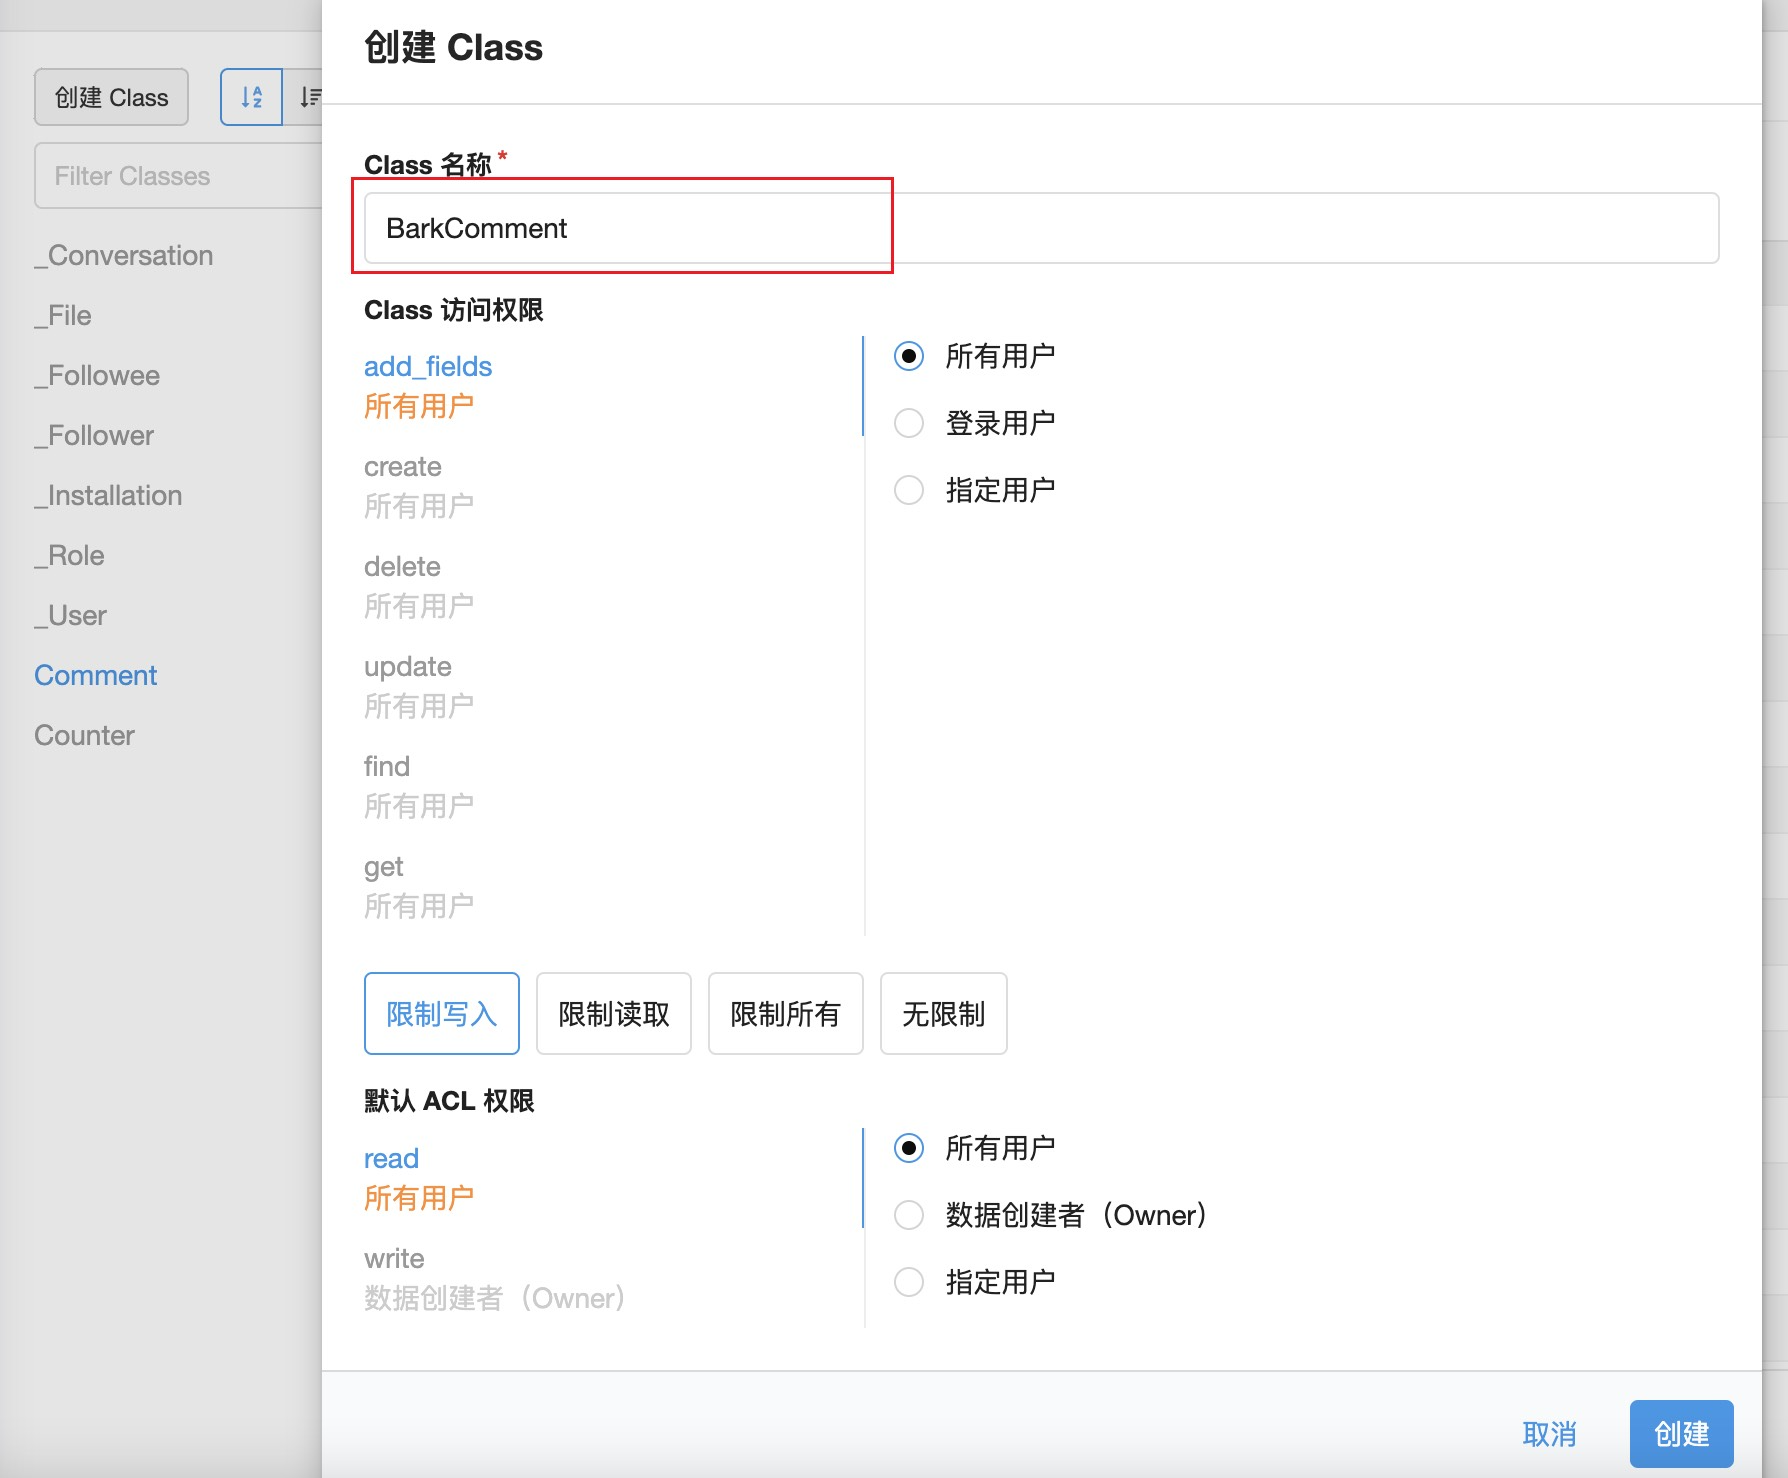
Task: Click the A-Z alphabetical sort icon
Action: point(251,97)
